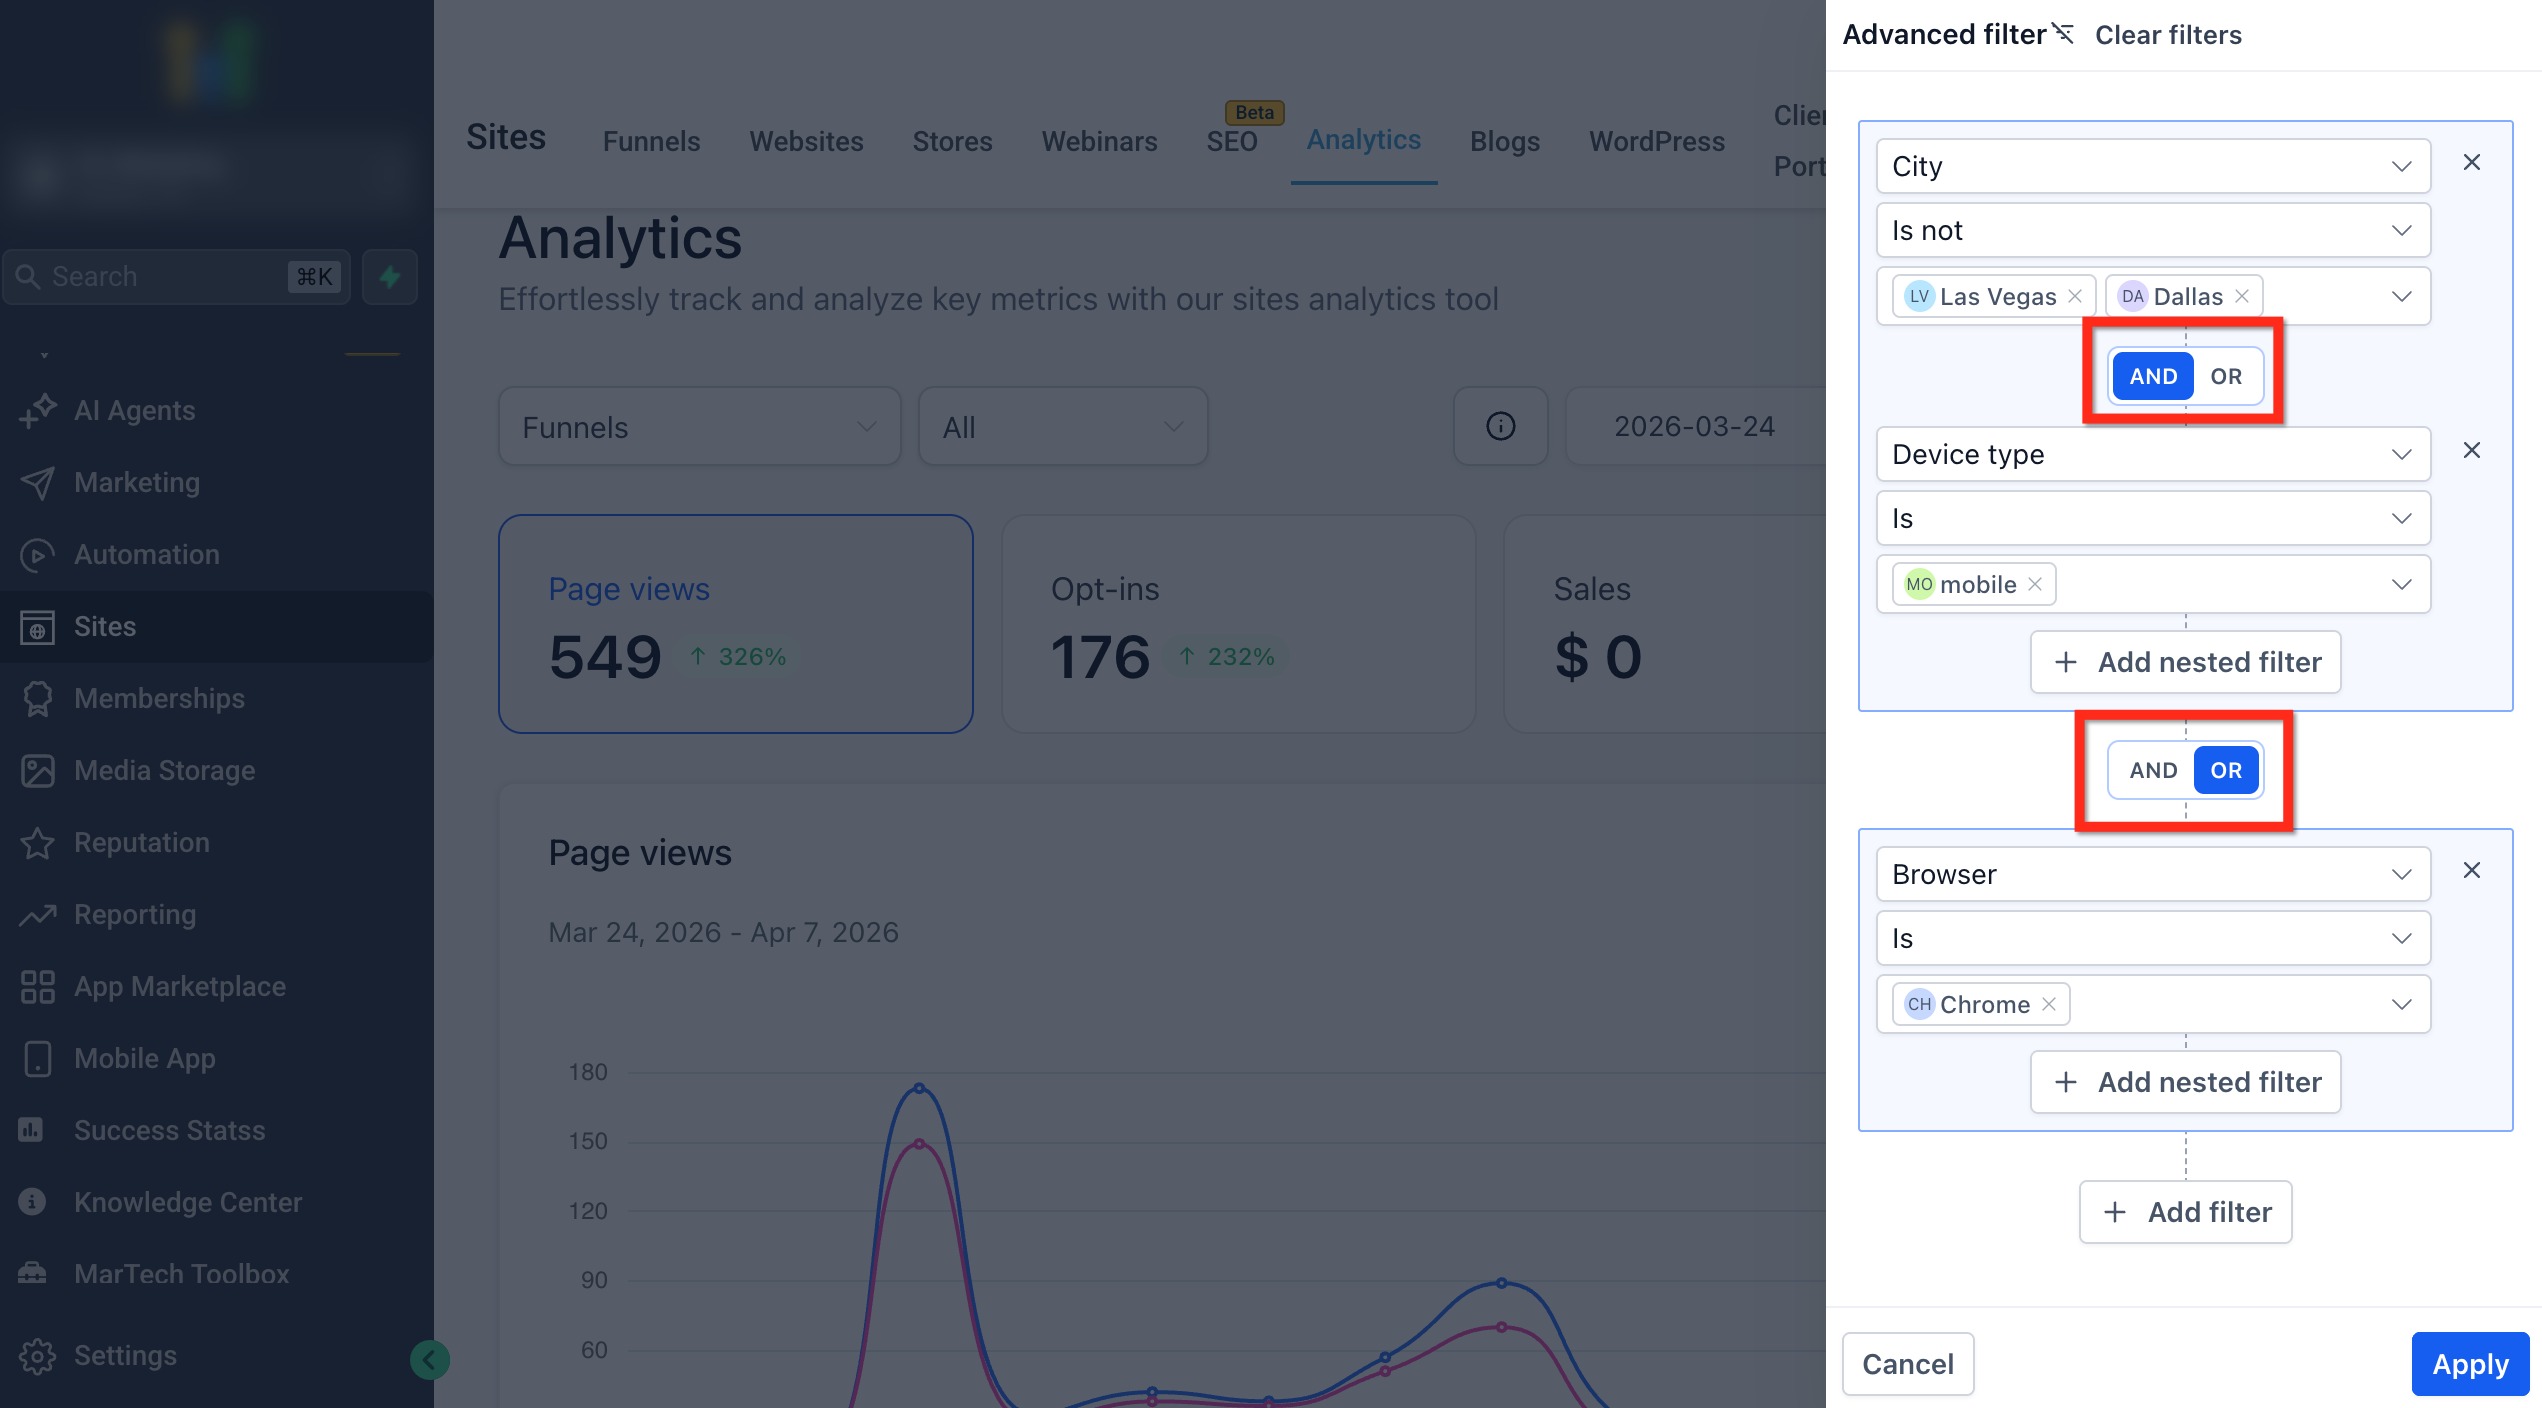Remove the Chrome browser tag
Viewport: 2542px width, 1408px height.
(x=2049, y=1005)
